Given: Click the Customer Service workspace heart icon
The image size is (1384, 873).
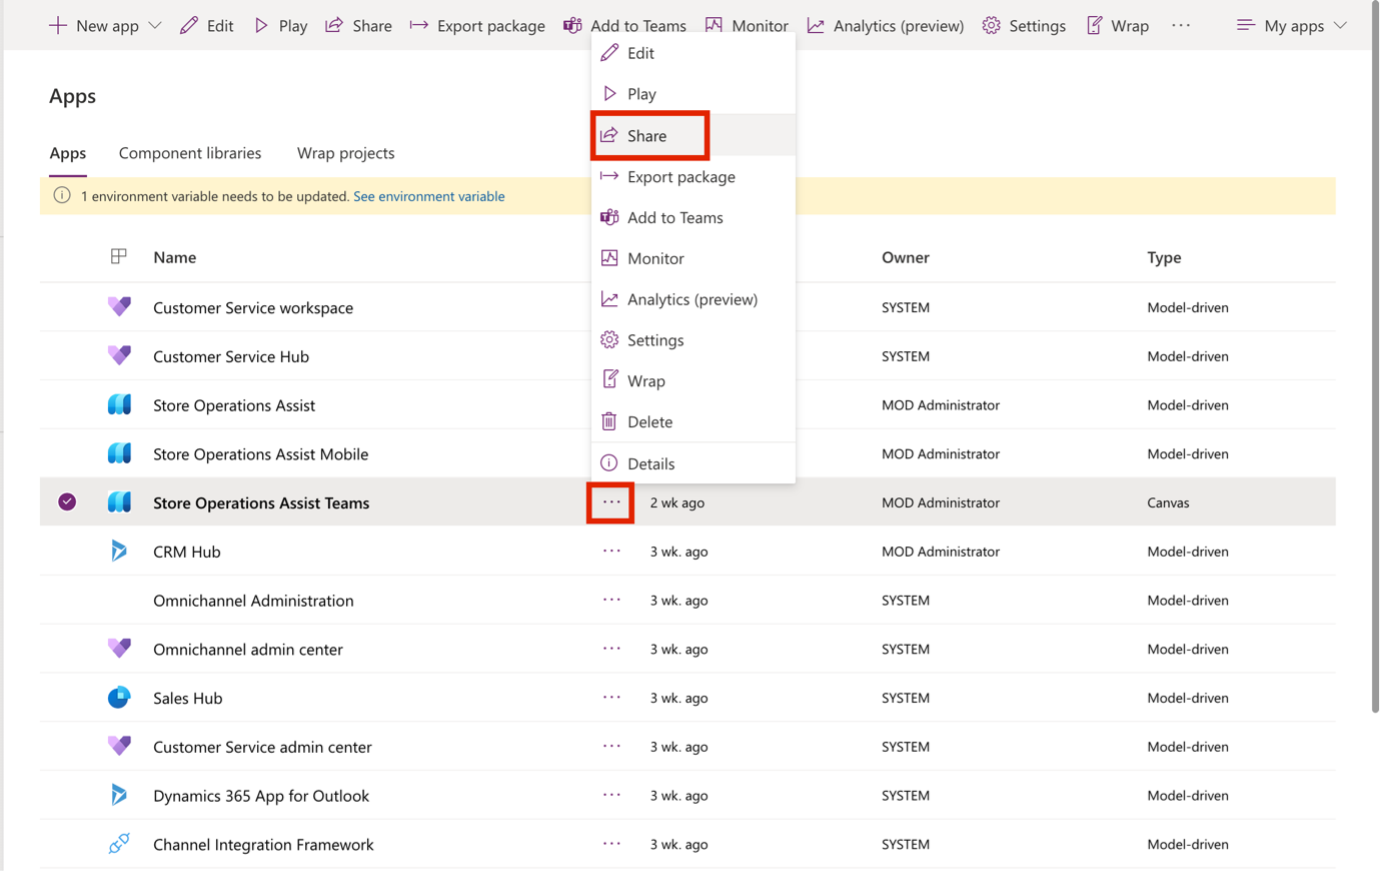Looking at the screenshot, I should (x=119, y=307).
